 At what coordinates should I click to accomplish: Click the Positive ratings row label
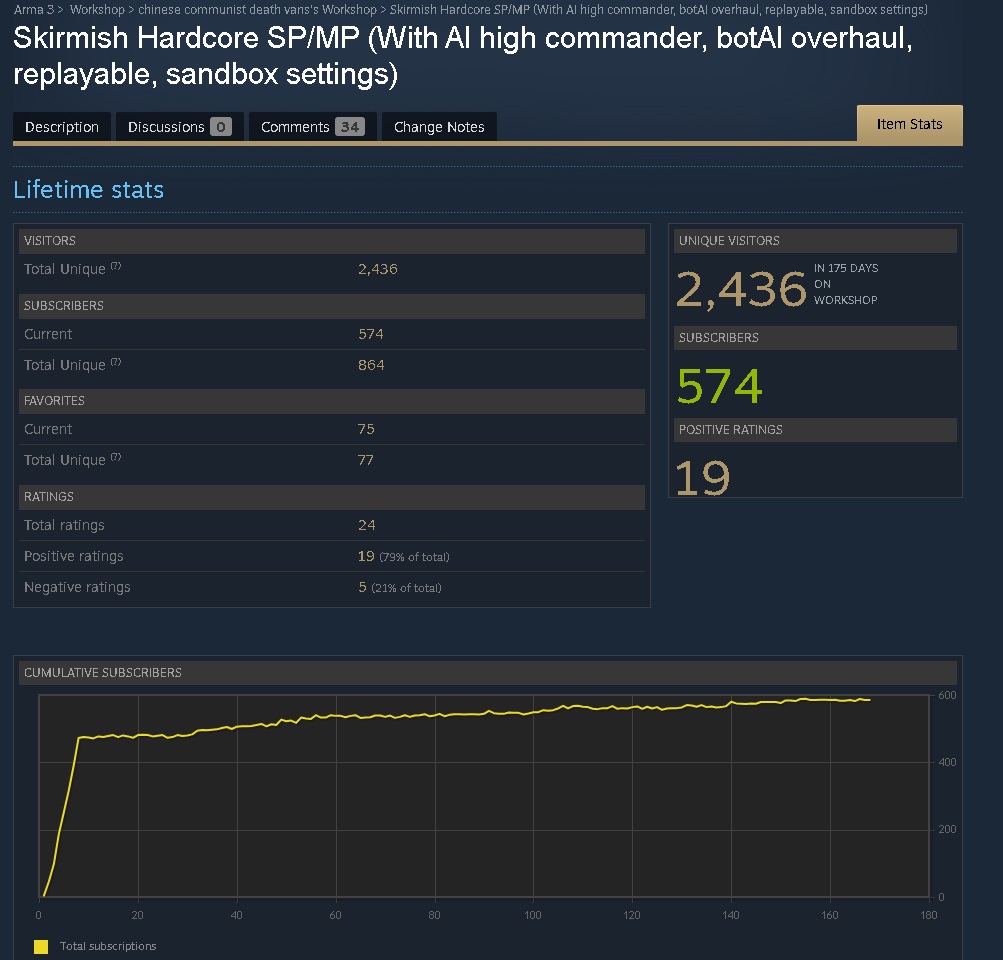click(74, 556)
